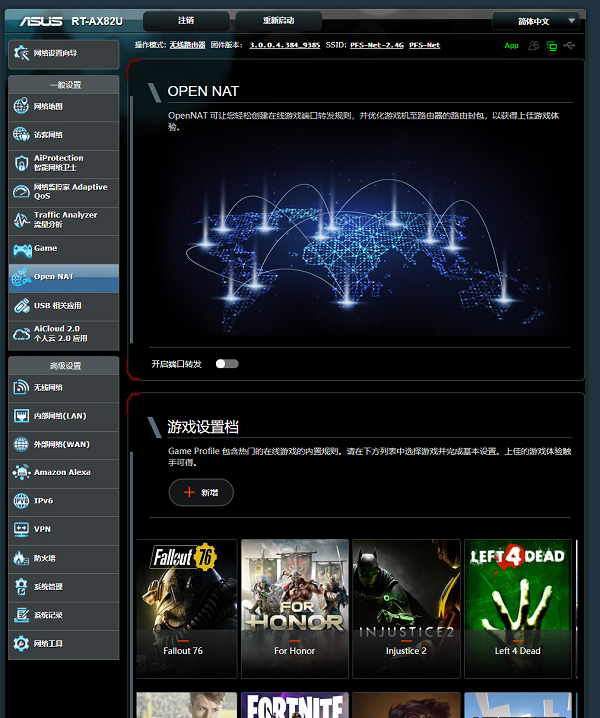Screen dimensions: 600x718
Task: Open firmware version 3.0.0.4.384_9385 link
Action: tap(284, 45)
